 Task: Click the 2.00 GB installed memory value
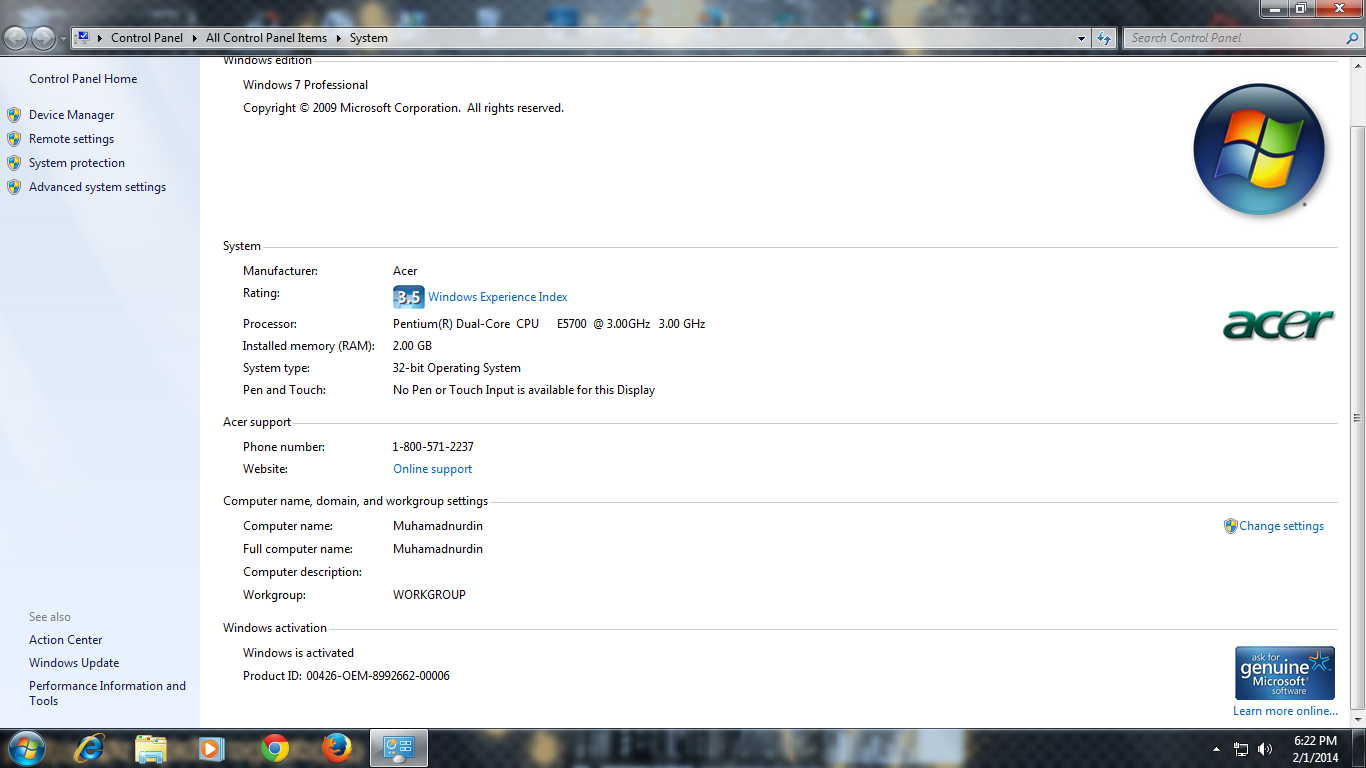412,346
